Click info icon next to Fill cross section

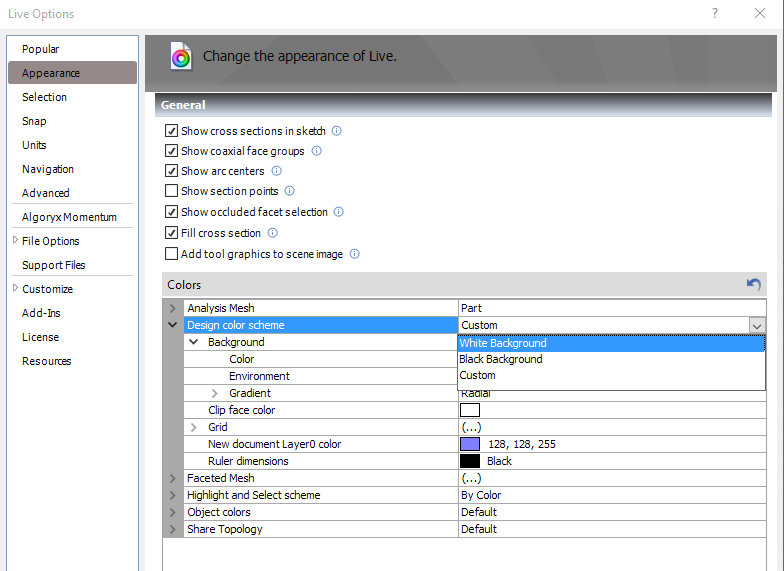(x=272, y=233)
